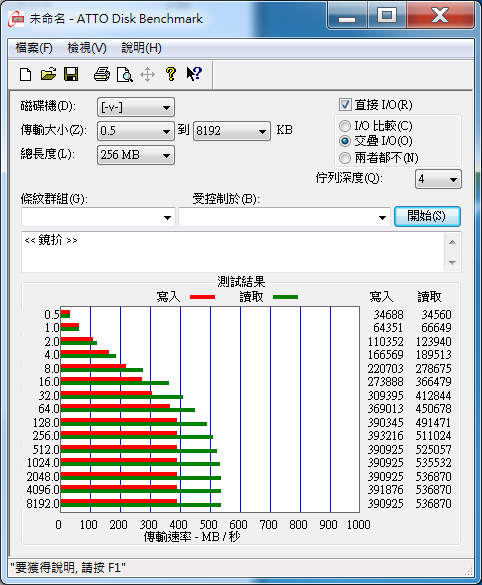The image size is (482, 585).
Task: Save benchmark results with floppy icon
Action: coord(71,74)
